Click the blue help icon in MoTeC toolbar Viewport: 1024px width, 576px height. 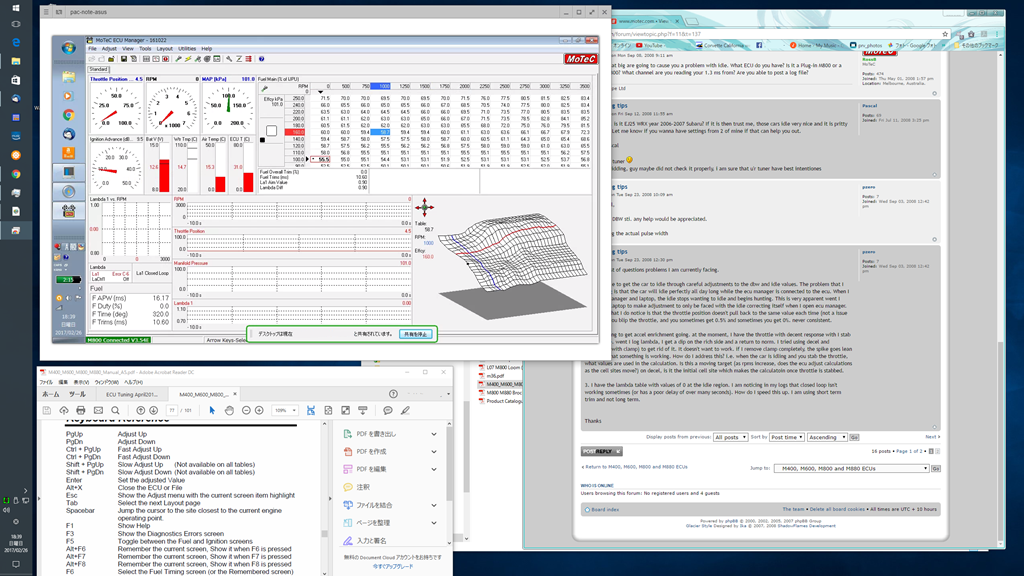point(262,59)
